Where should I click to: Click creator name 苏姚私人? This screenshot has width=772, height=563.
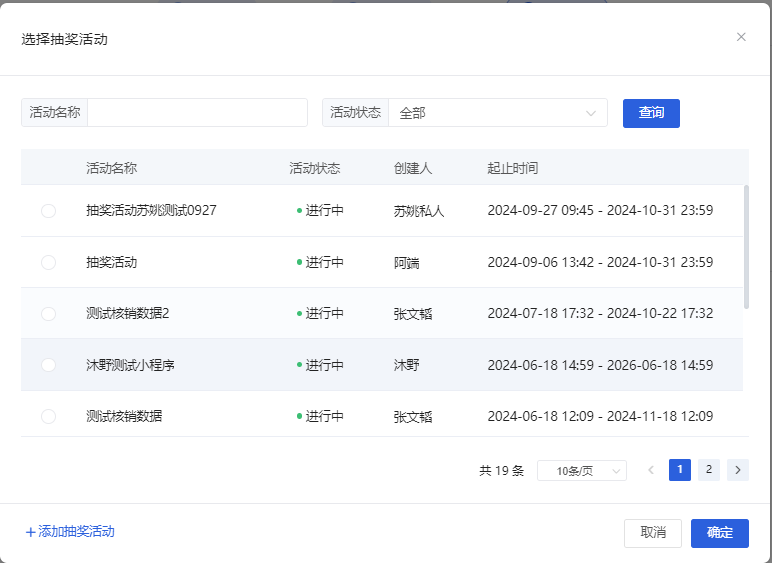point(418,211)
